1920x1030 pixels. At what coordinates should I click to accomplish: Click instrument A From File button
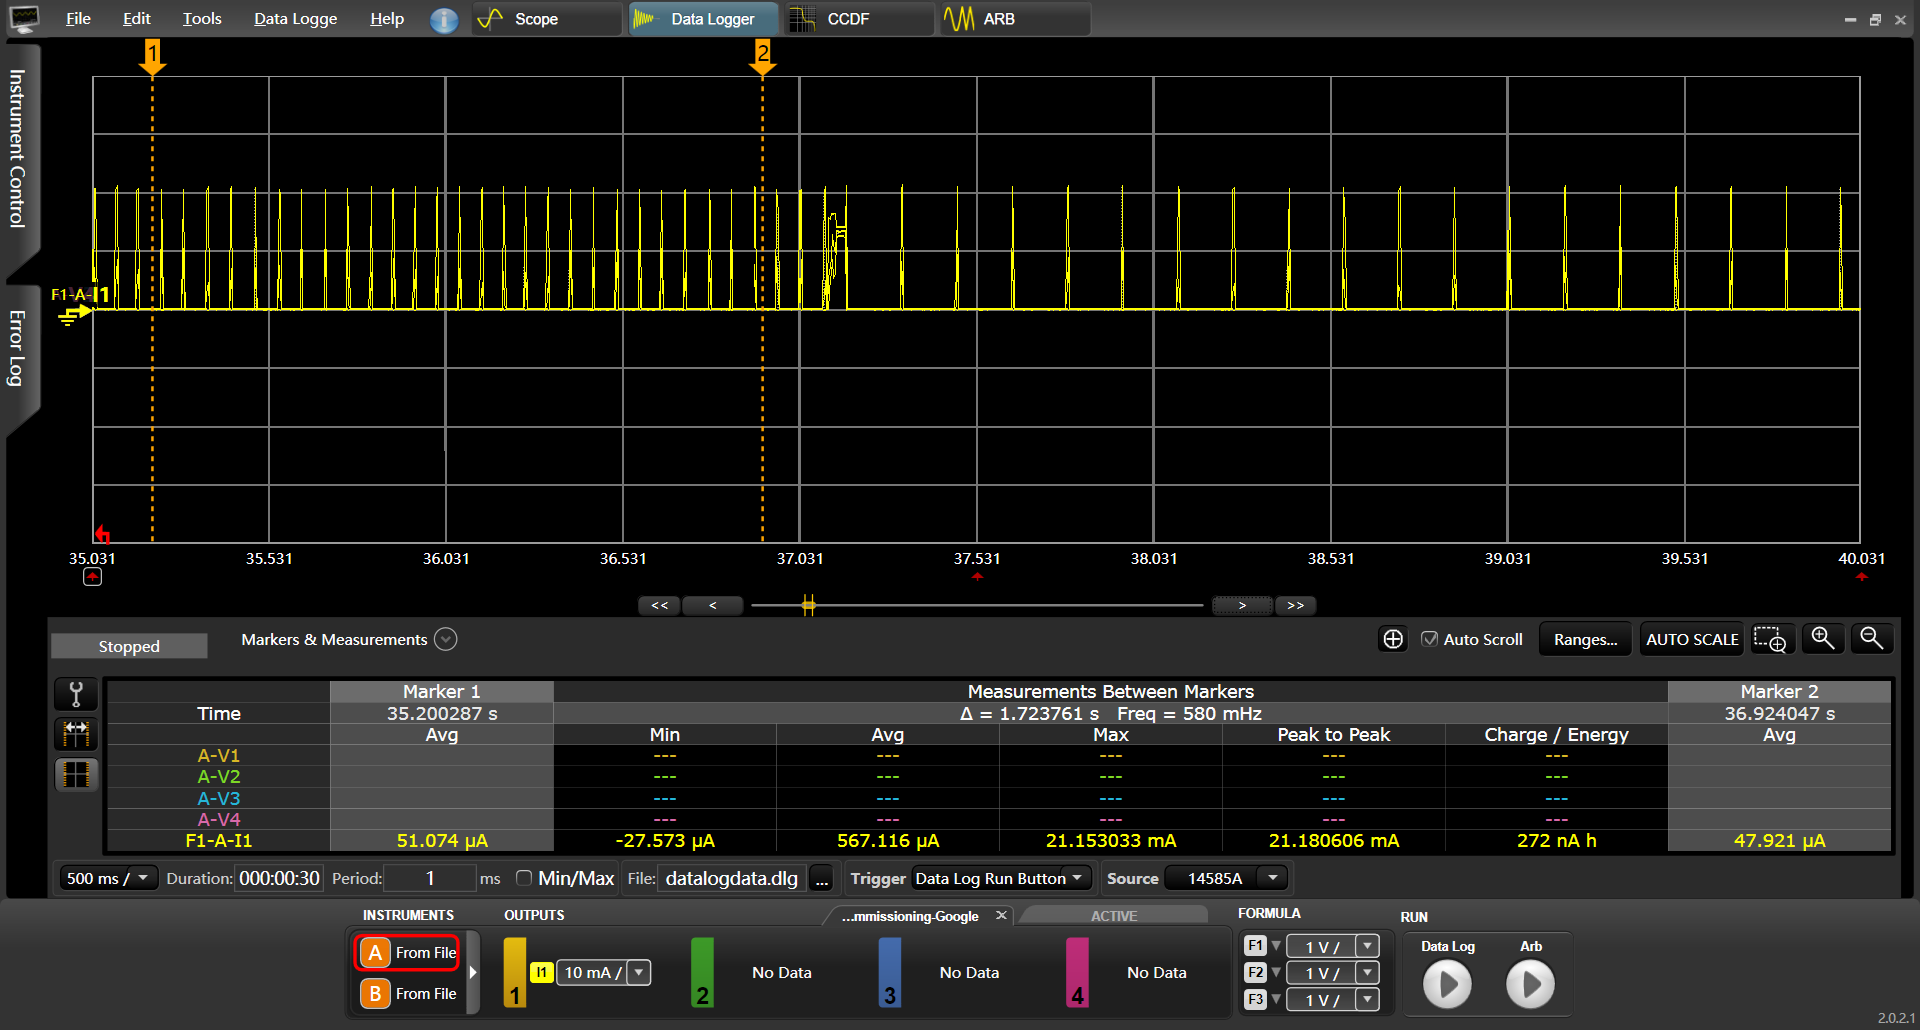click(x=408, y=952)
